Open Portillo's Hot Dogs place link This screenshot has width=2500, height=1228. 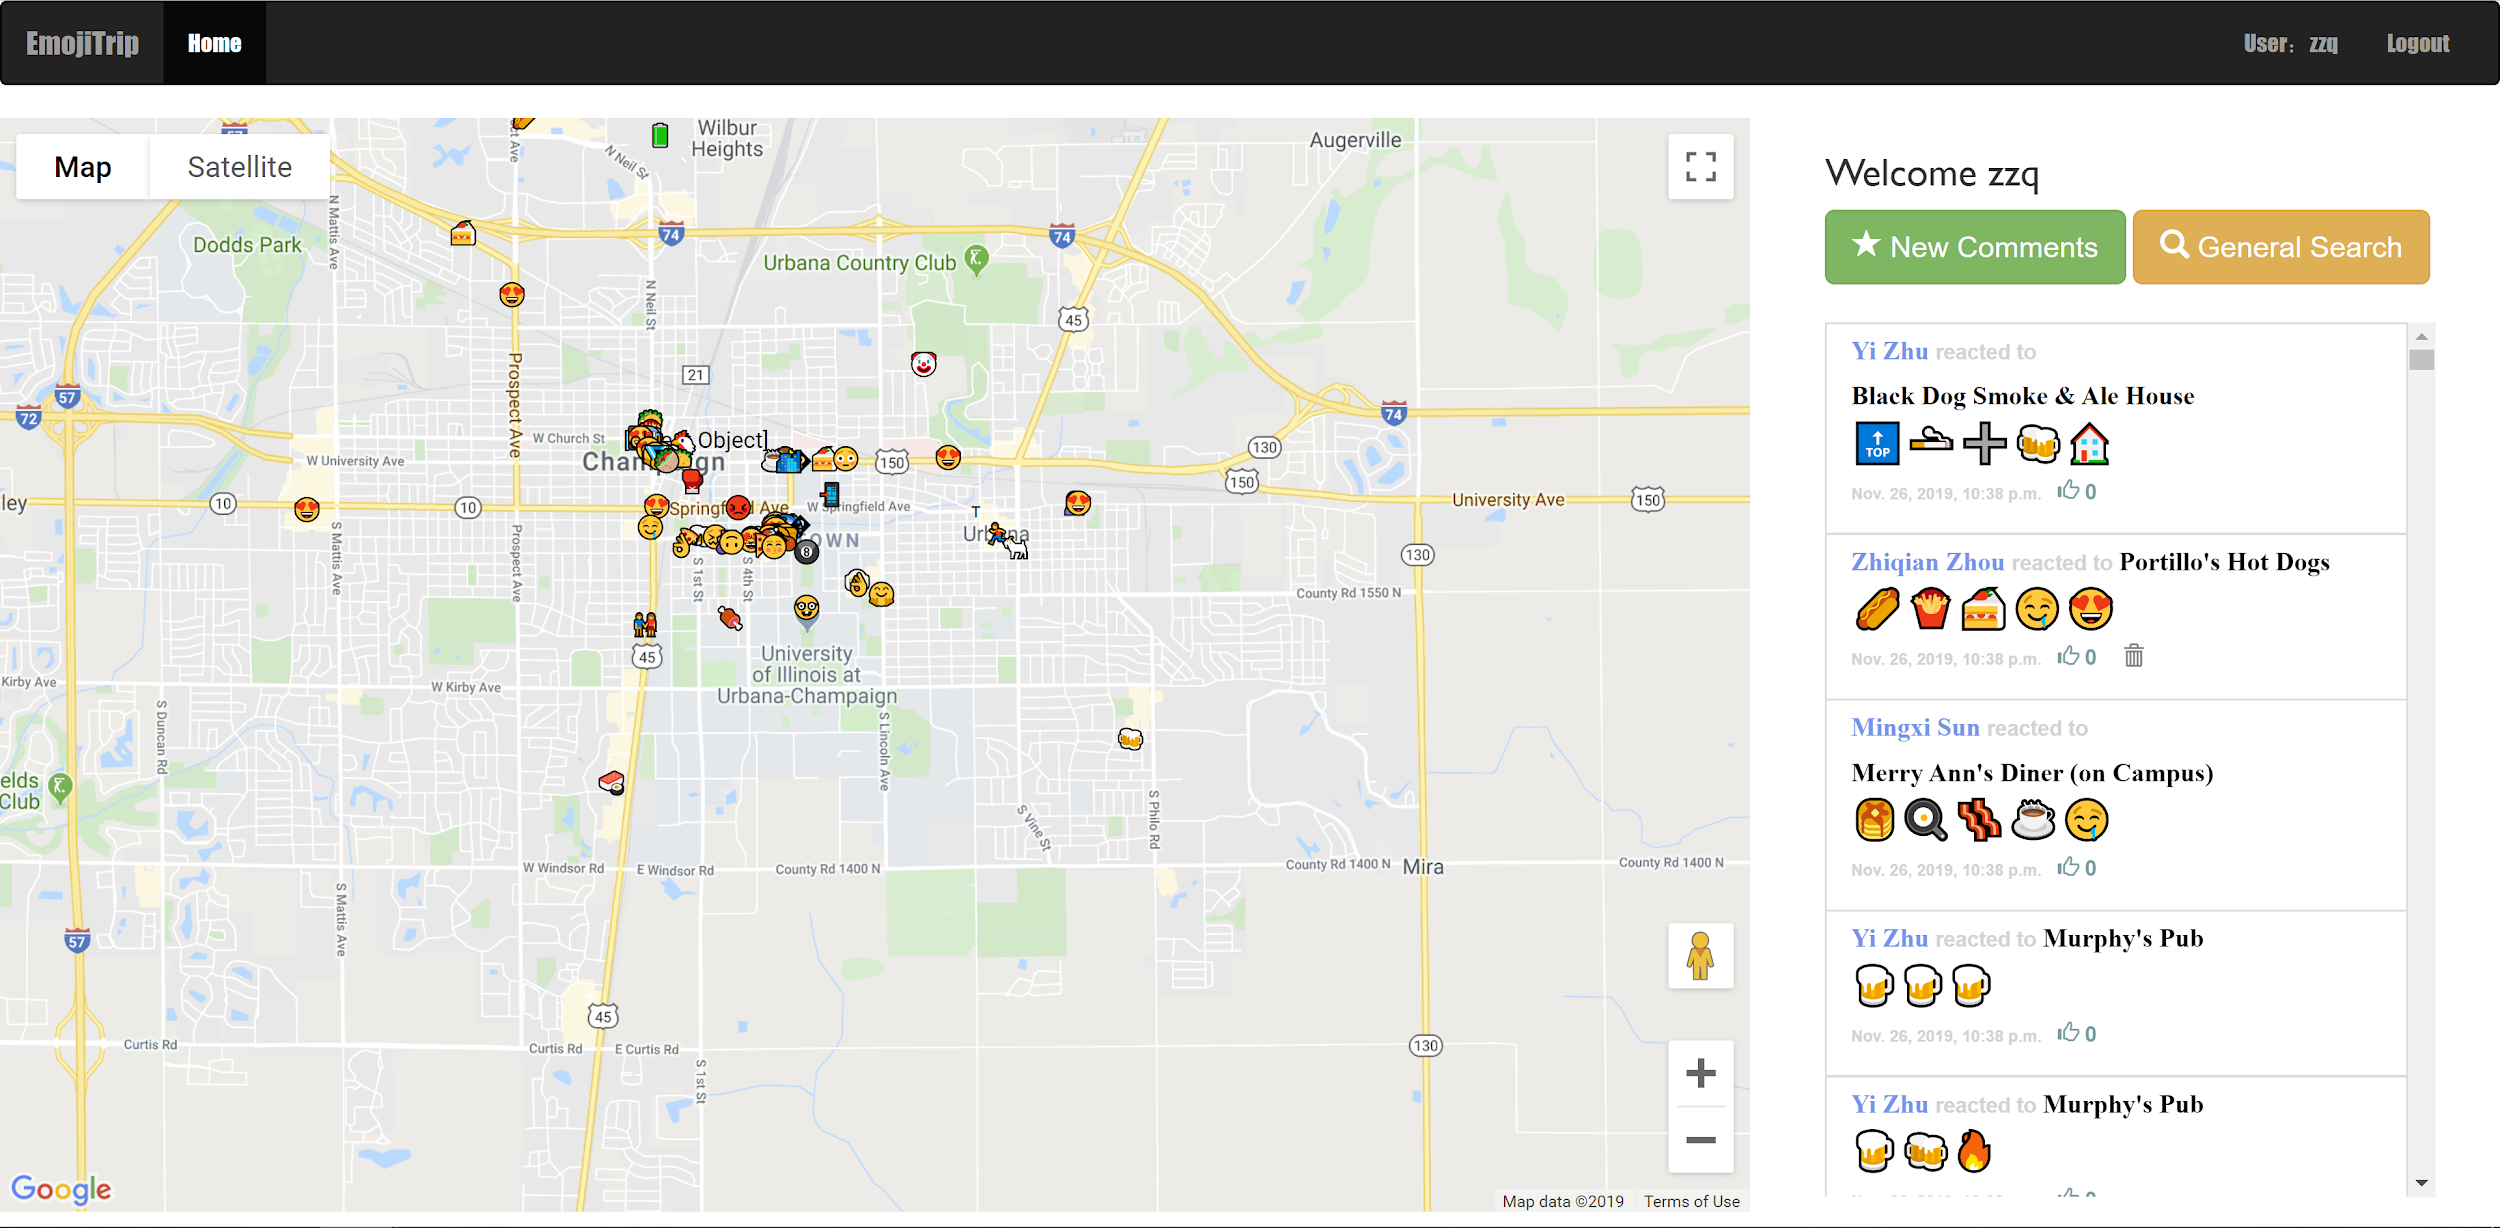2224,562
